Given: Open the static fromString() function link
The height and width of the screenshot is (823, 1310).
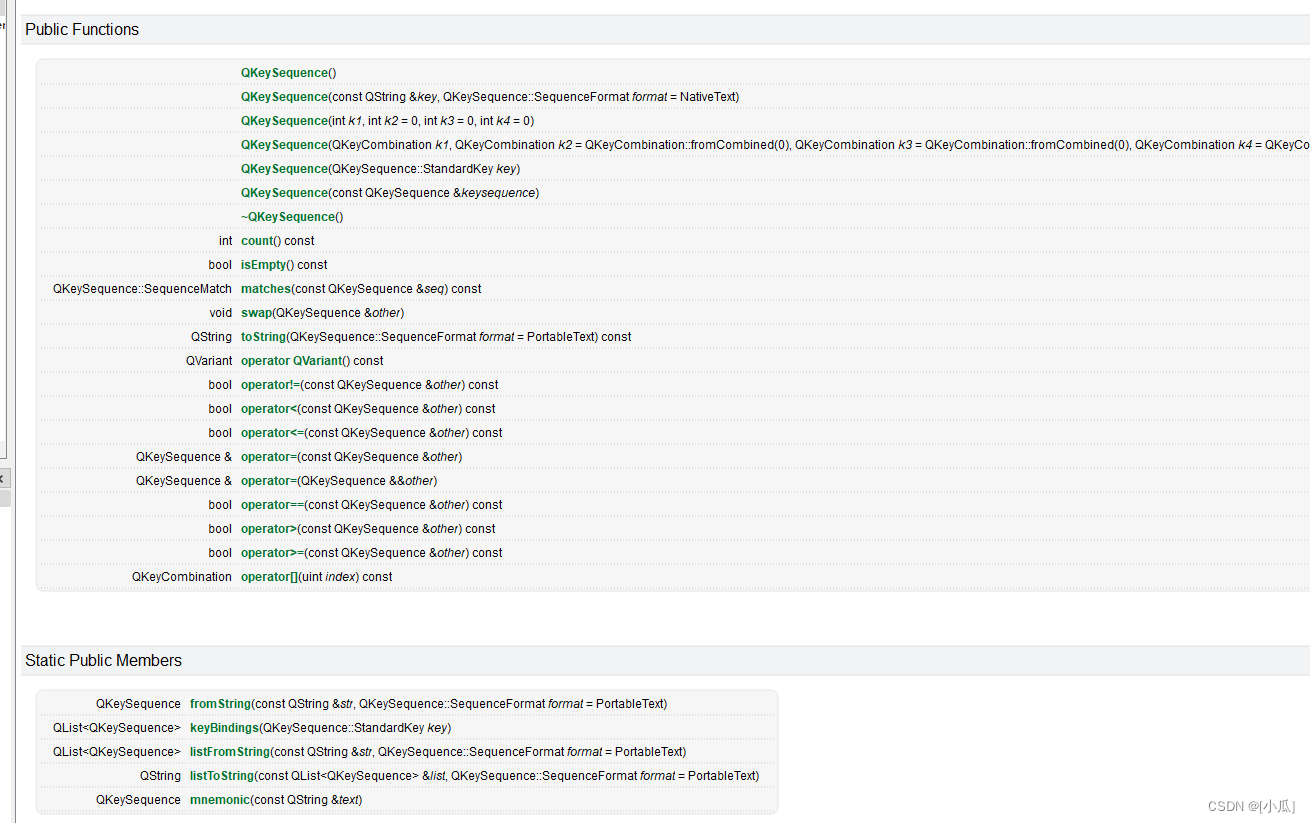Looking at the screenshot, I should tap(220, 704).
